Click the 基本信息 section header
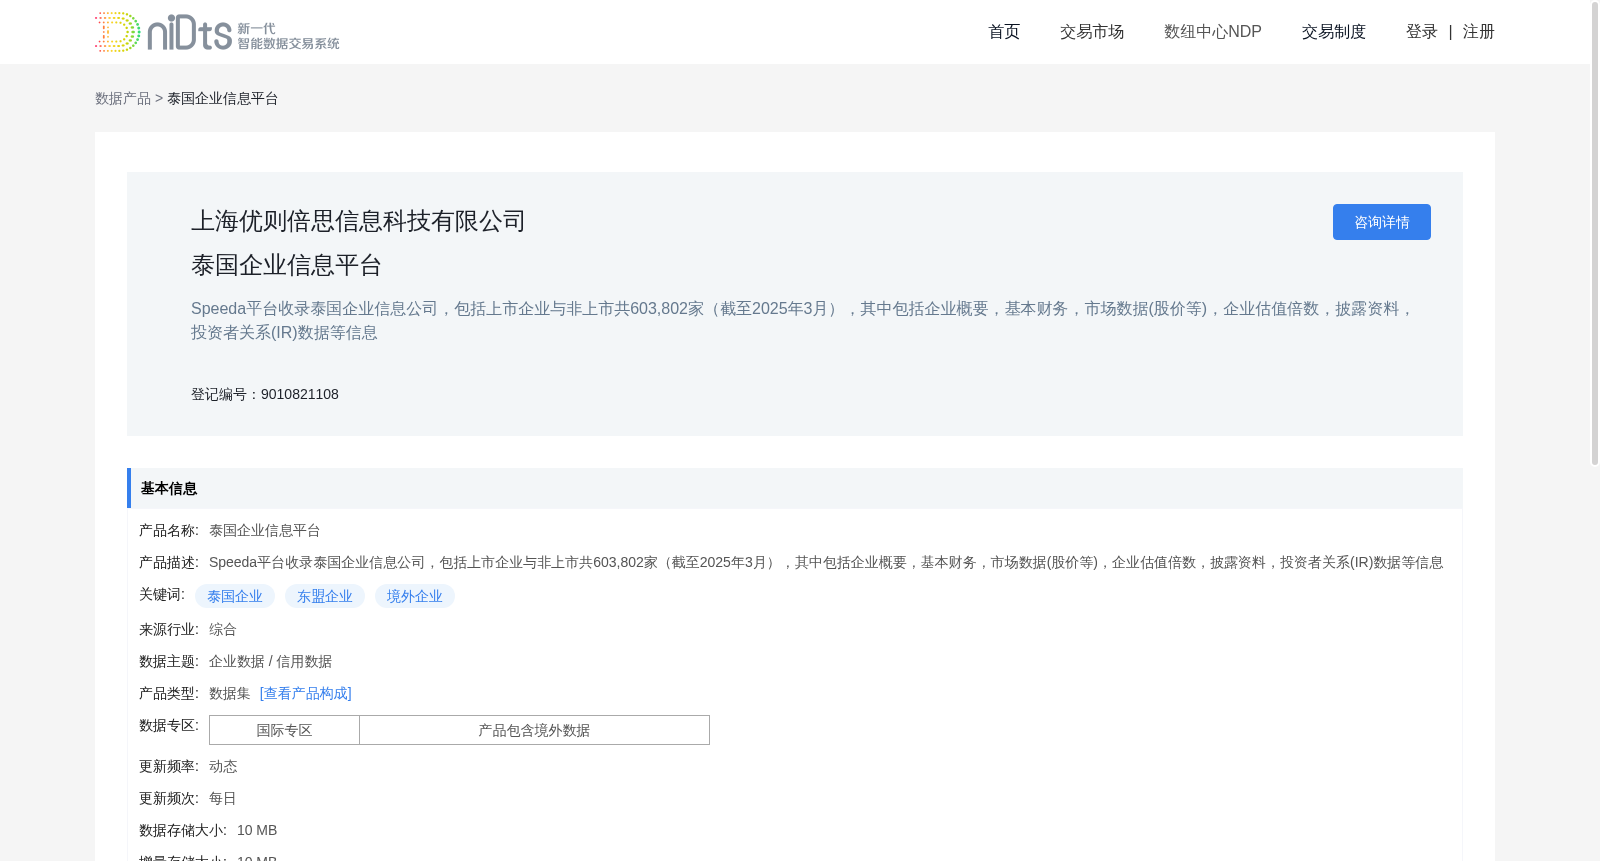1600x861 pixels. (x=795, y=488)
